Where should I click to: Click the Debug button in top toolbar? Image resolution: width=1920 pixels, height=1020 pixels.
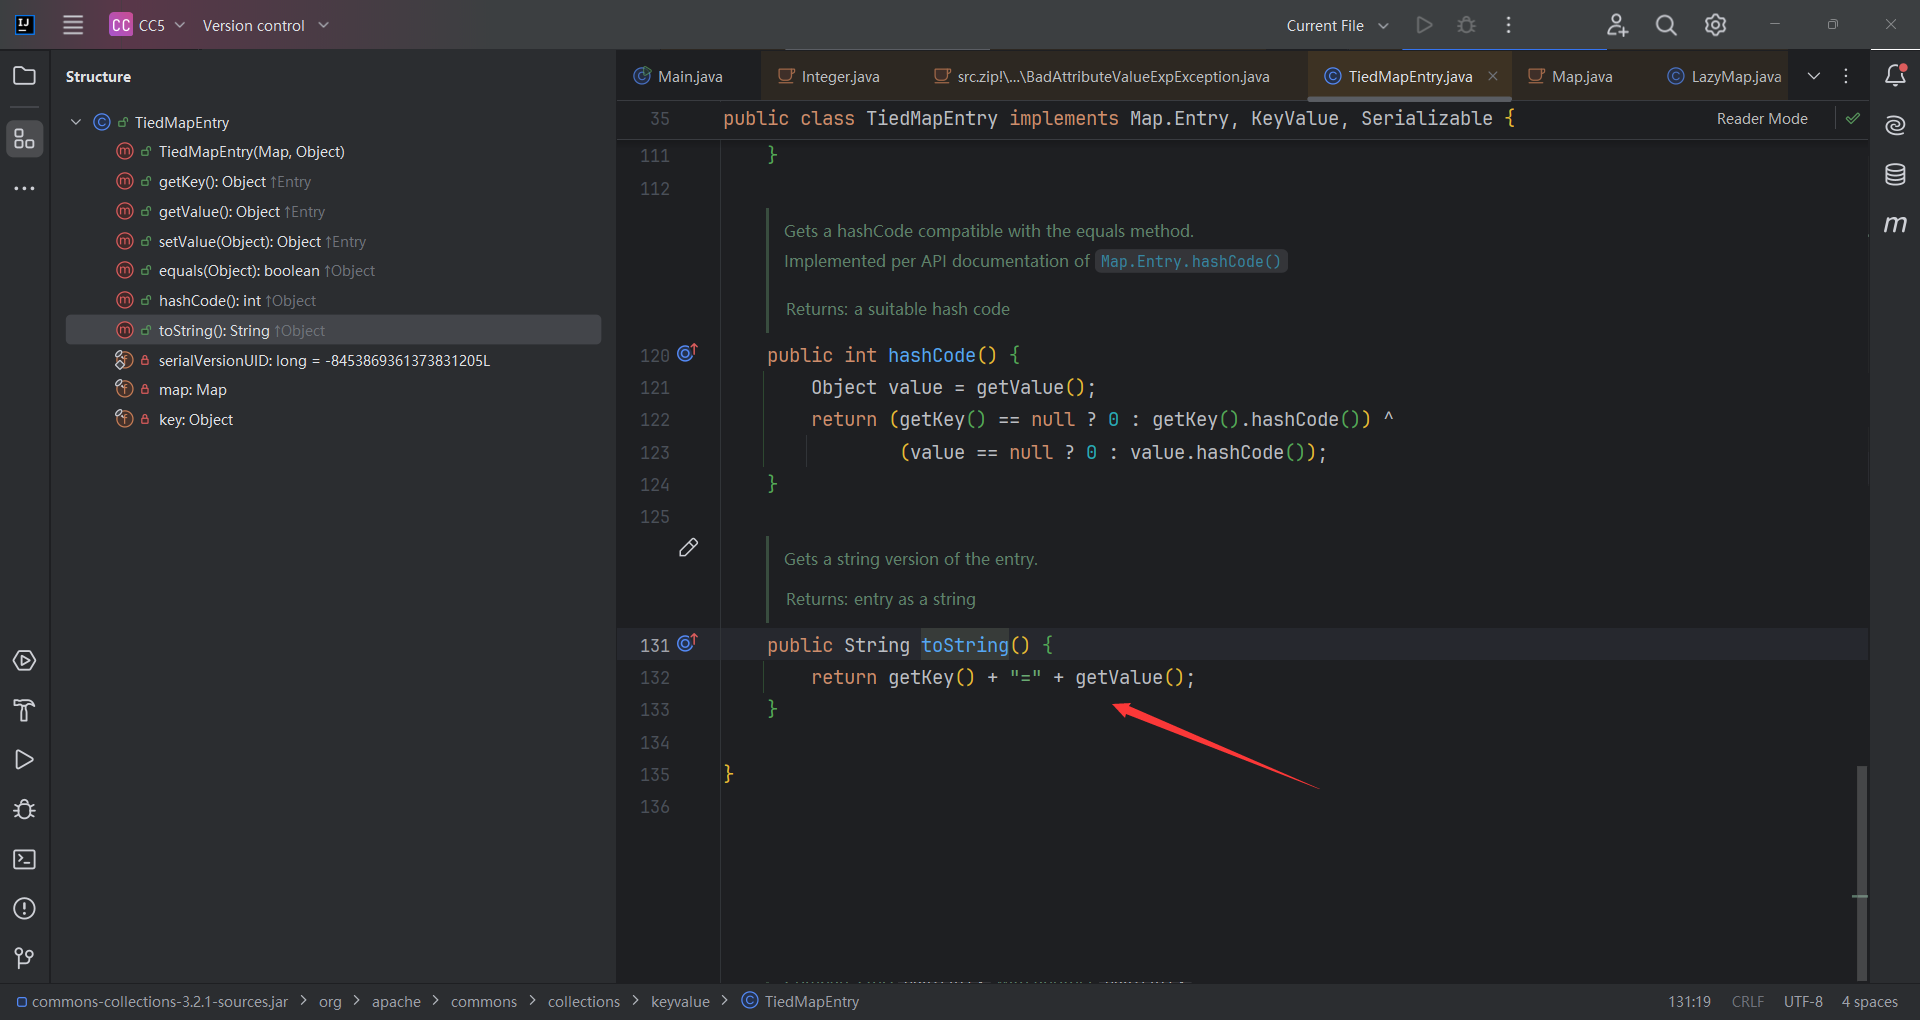[1467, 25]
